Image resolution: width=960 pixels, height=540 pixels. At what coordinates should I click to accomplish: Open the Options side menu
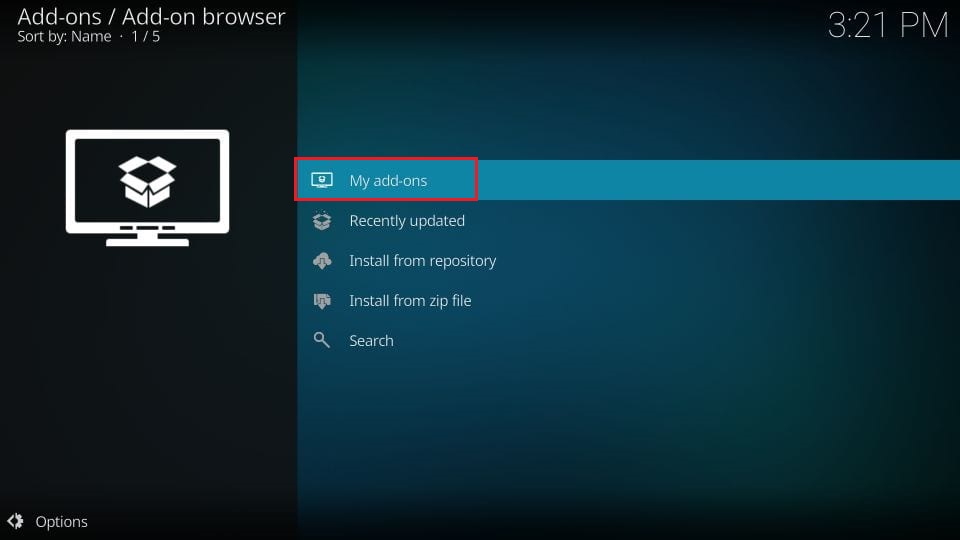click(48, 522)
